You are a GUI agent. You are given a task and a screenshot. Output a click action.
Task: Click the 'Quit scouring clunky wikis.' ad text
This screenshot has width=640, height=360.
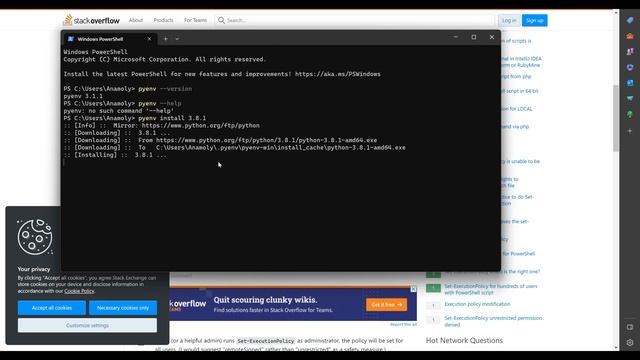[x=265, y=300]
